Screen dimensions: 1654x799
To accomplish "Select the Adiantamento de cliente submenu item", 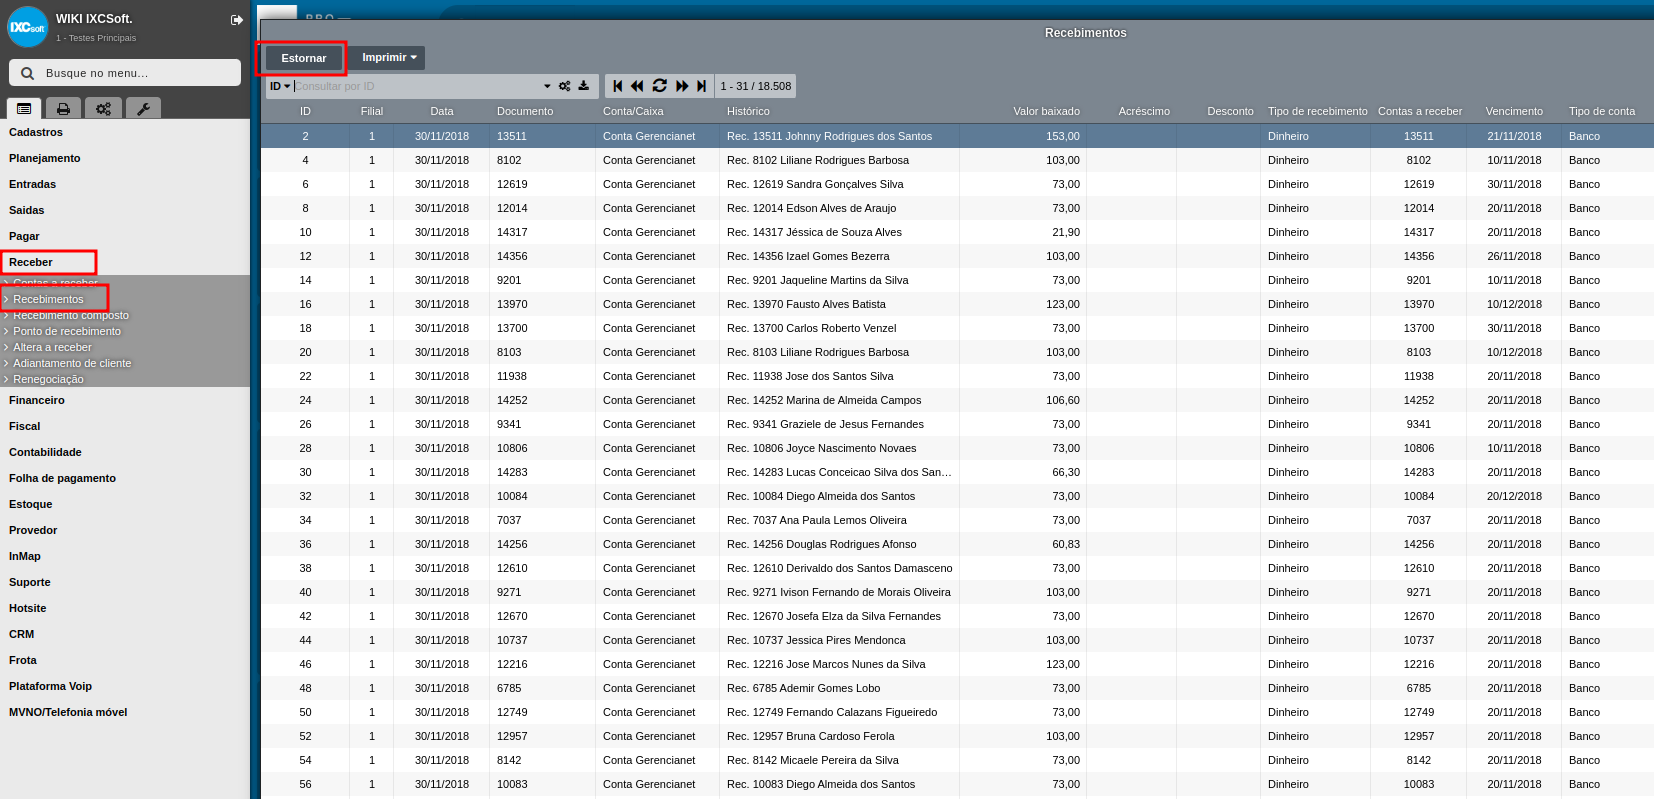I will [72, 363].
